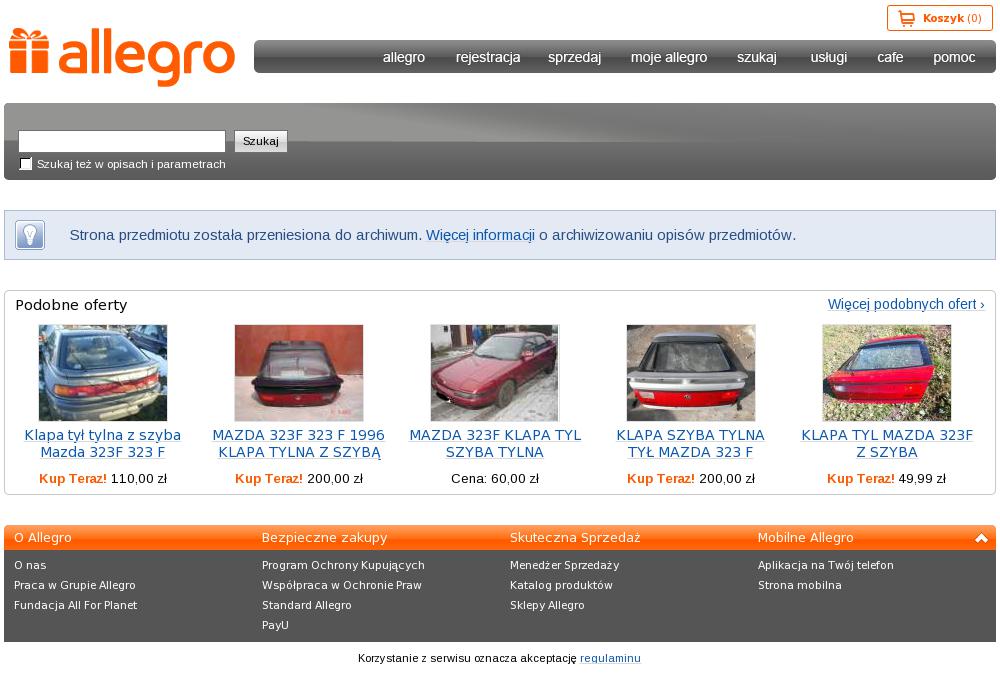Open Menedżer Sprzedaży footer link
The image size is (1000, 678).
(x=564, y=565)
